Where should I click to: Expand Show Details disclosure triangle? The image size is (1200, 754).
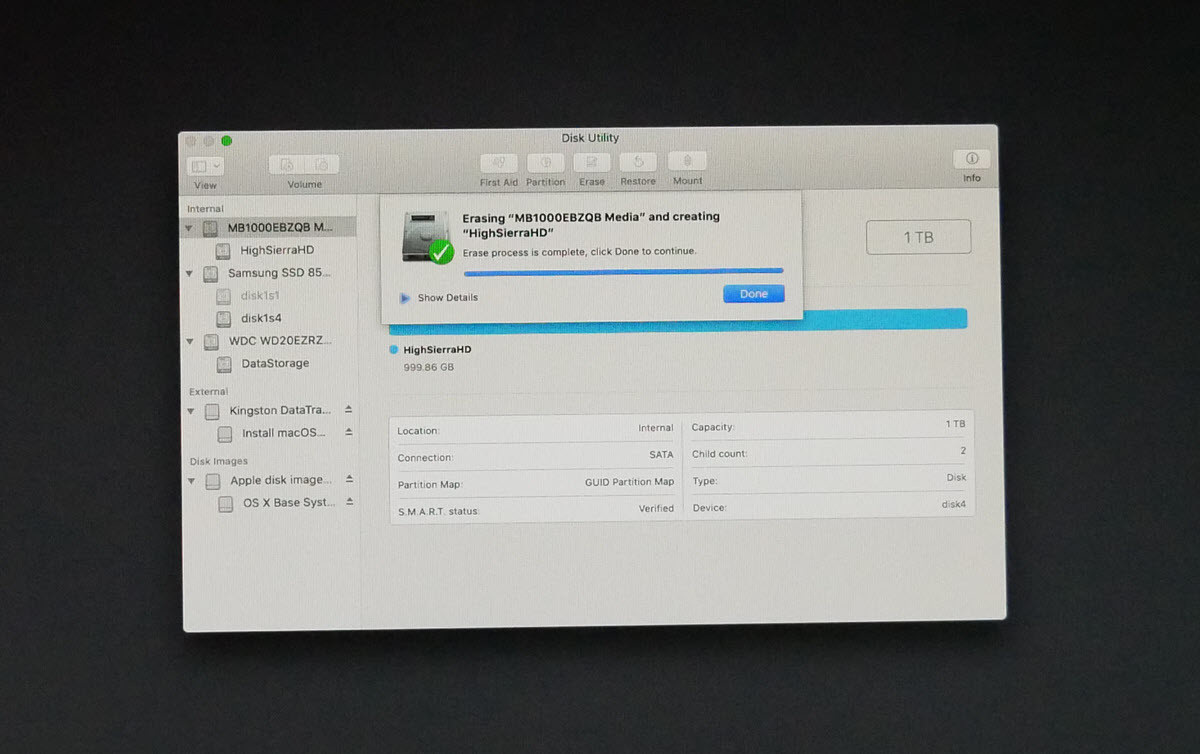pyautogui.click(x=405, y=298)
